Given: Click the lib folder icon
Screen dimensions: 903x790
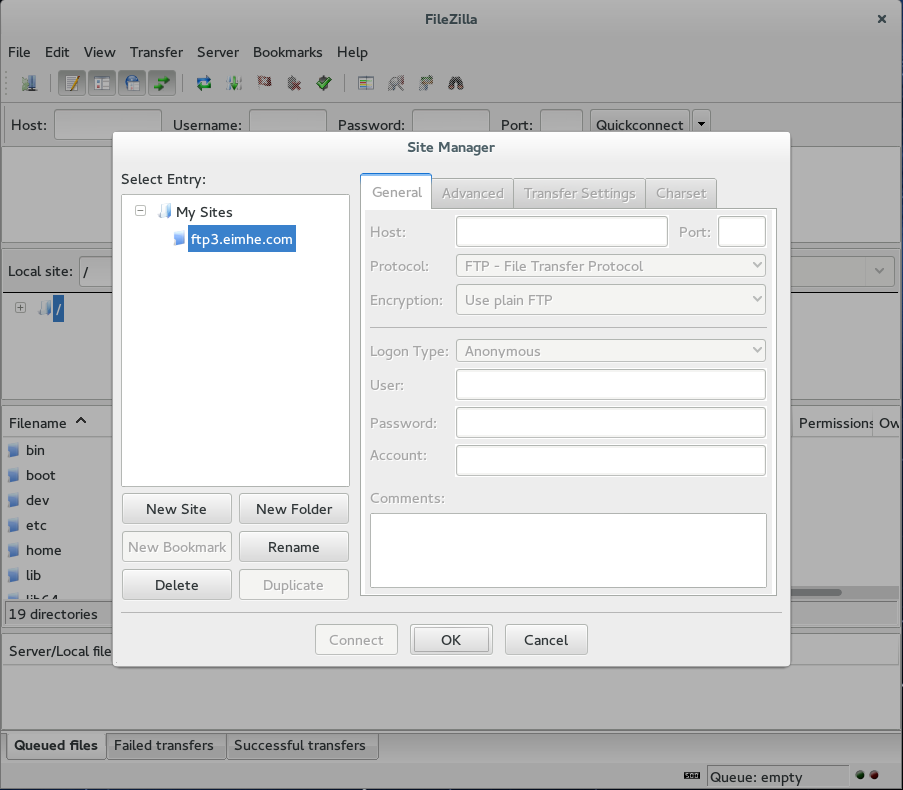Looking at the screenshot, I should (14, 575).
